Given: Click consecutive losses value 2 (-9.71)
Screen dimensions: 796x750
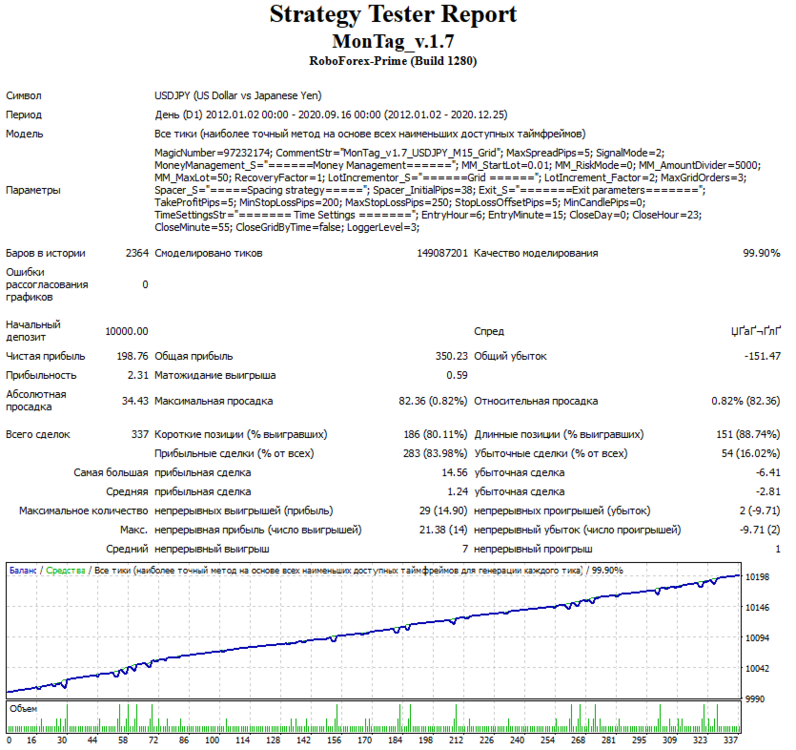Looking at the screenshot, I should 760,510.
